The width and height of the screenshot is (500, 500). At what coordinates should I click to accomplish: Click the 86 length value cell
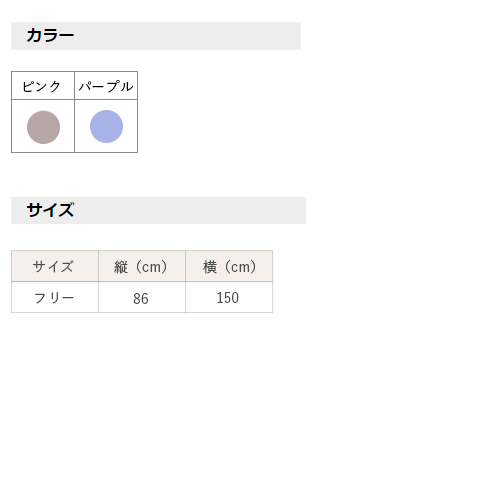point(142,297)
